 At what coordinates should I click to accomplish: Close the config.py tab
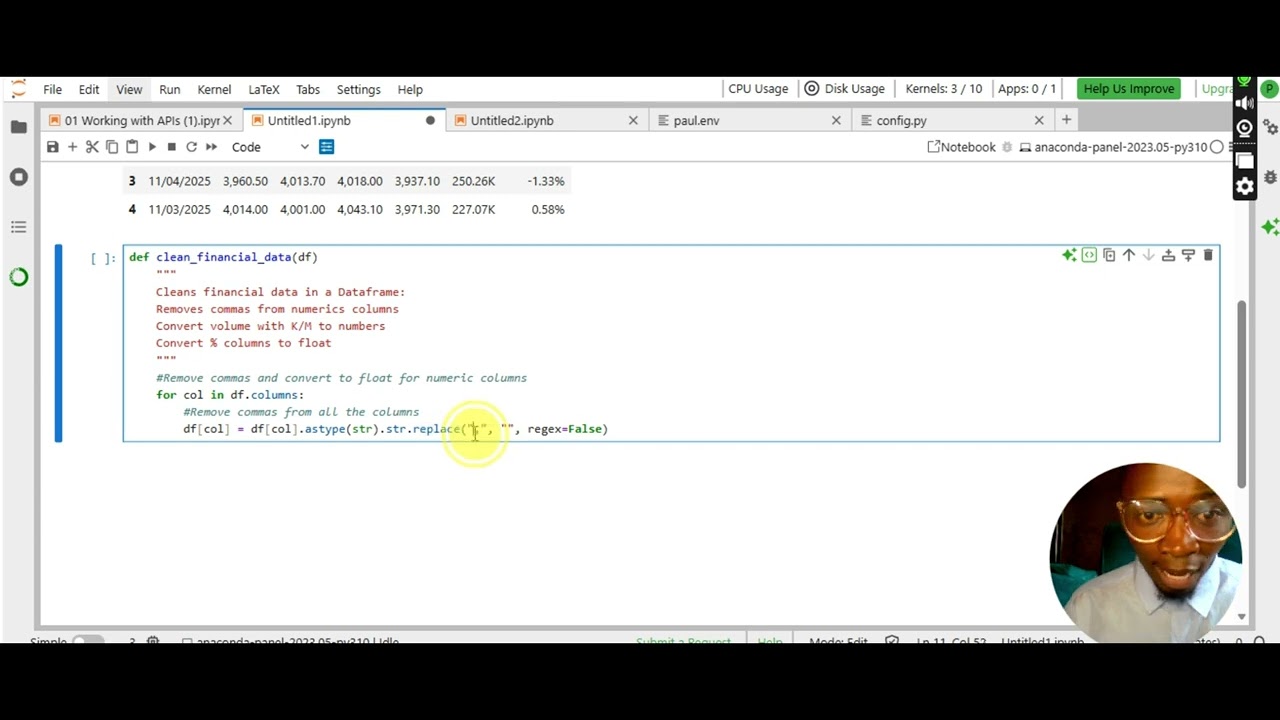[x=1039, y=120]
